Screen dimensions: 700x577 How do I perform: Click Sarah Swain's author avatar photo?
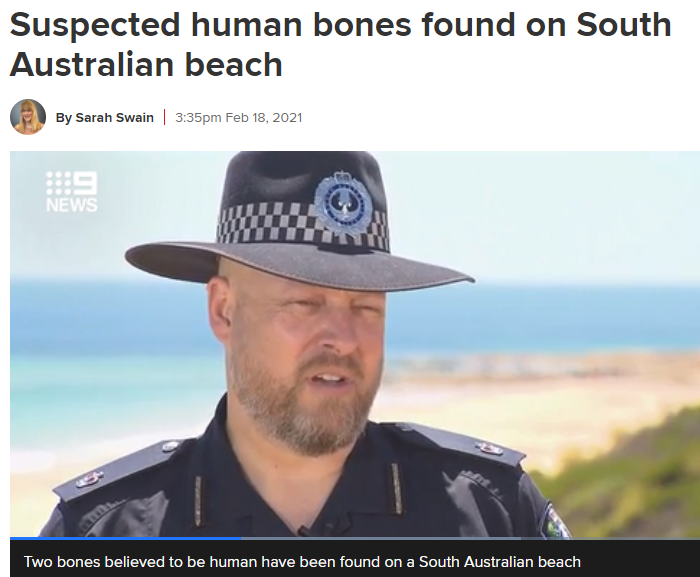click(28, 117)
